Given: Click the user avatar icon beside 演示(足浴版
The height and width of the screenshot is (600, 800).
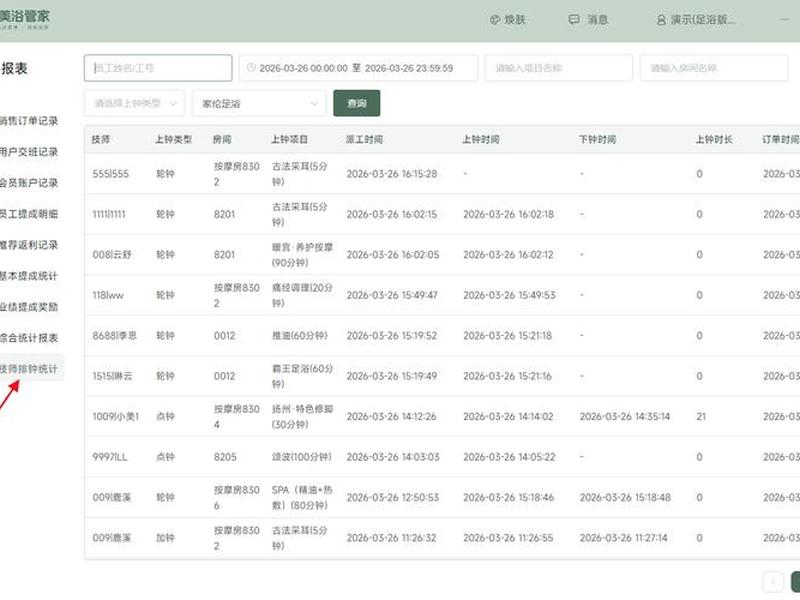Looking at the screenshot, I should pos(661,20).
